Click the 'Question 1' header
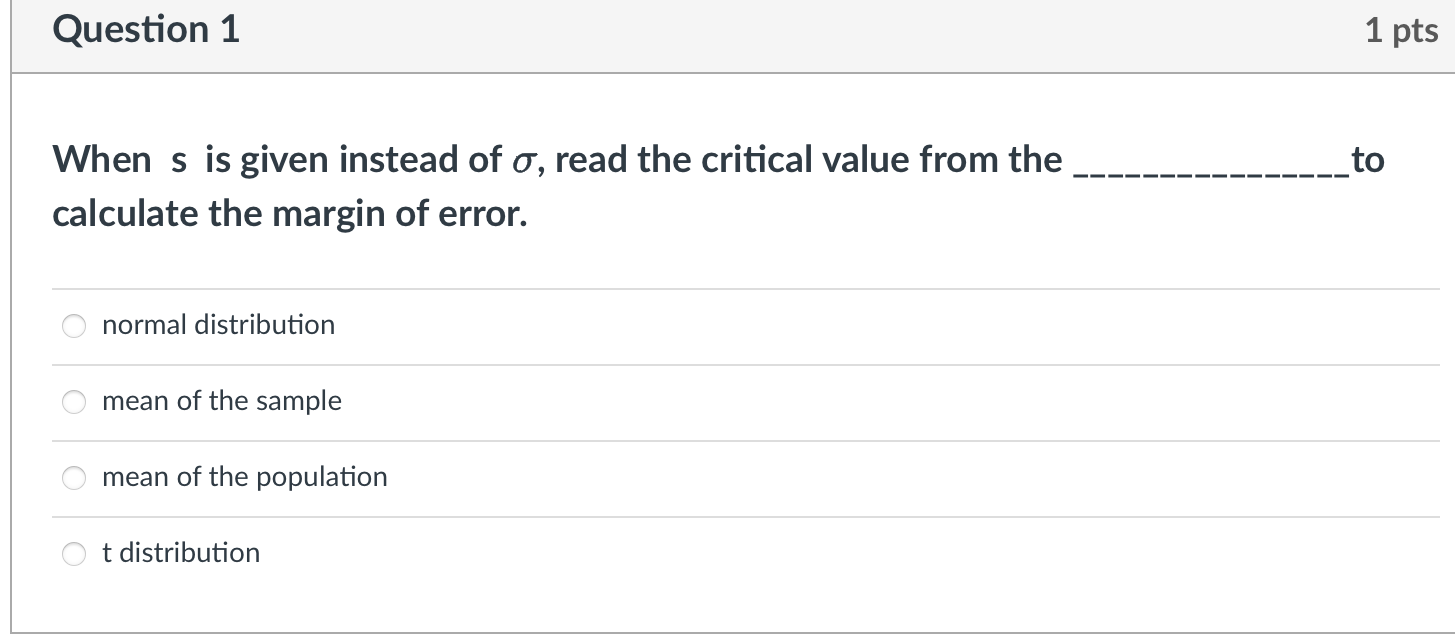Viewport: 1455px width, 644px height. coord(144,29)
